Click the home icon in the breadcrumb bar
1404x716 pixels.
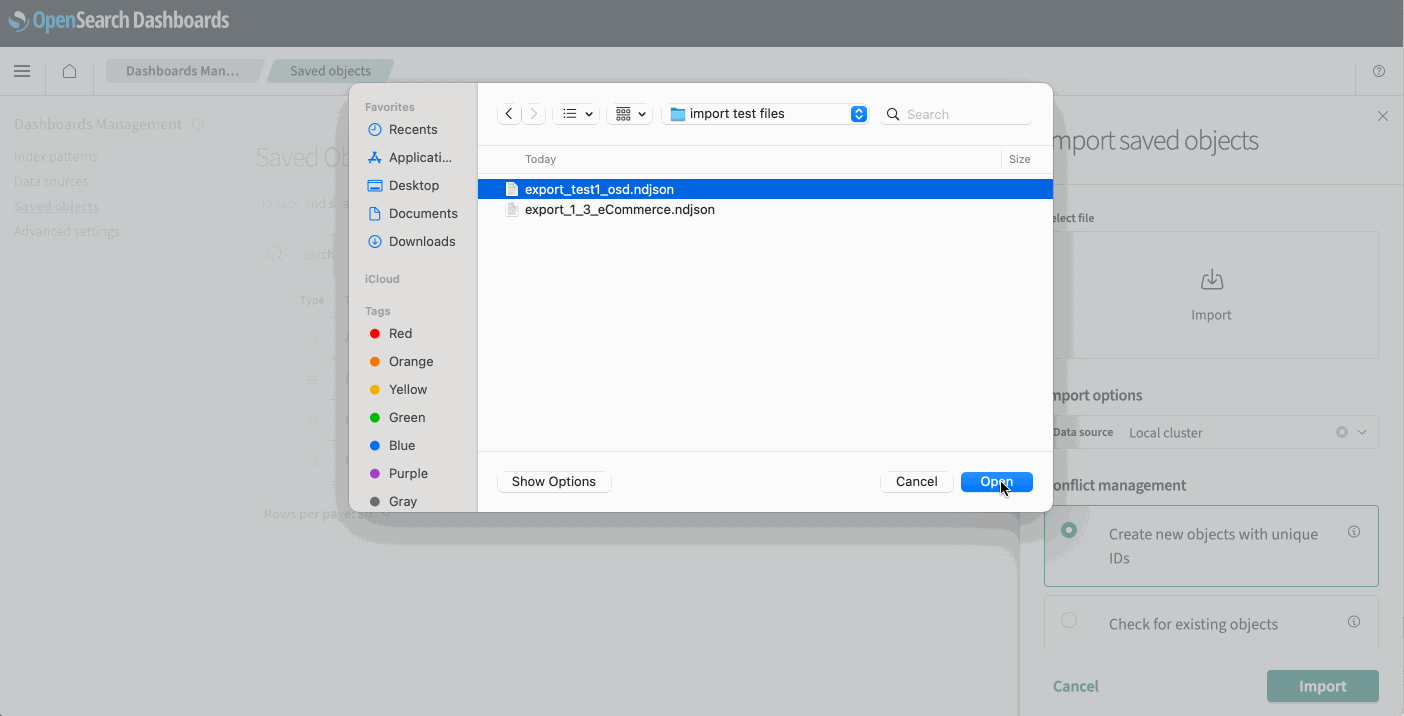pyautogui.click(x=68, y=71)
